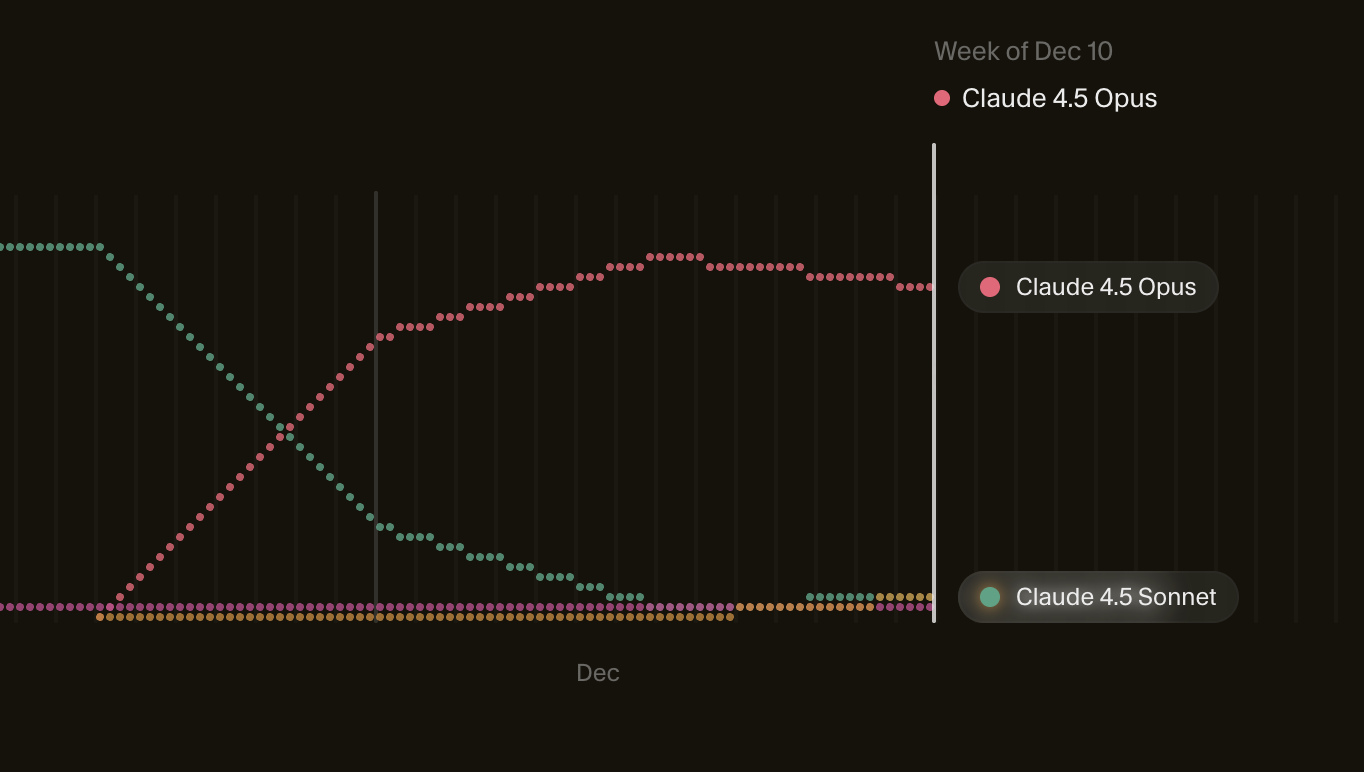This screenshot has width=1364, height=772.
Task: Select the Claude 4.5 Sonnet pill label text
Action: pos(1115,597)
